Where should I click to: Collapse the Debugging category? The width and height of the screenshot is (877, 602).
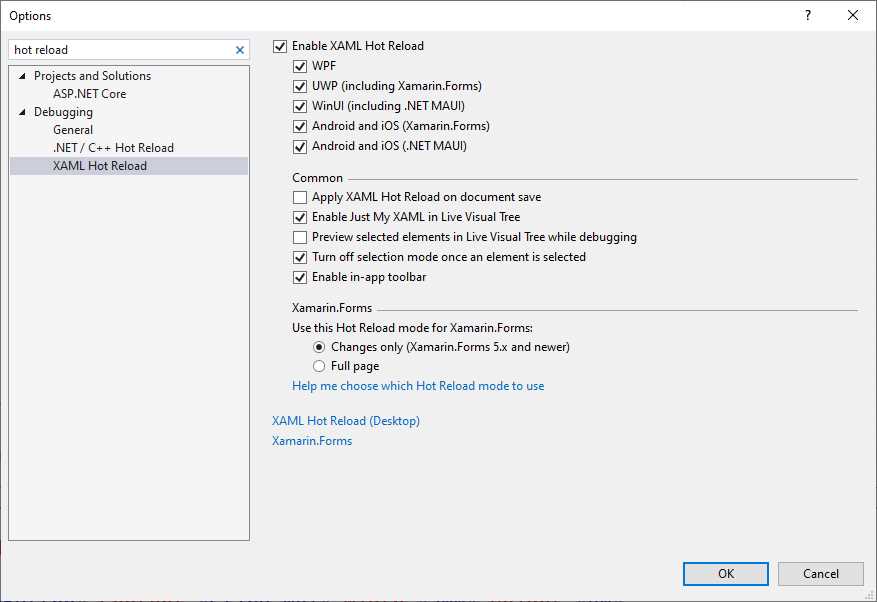21,112
